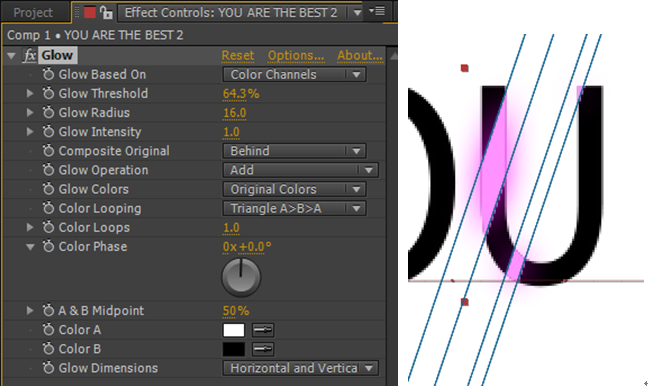648x386 pixels.
Task: Collapse the Color Phase property
Action: pos(30,247)
